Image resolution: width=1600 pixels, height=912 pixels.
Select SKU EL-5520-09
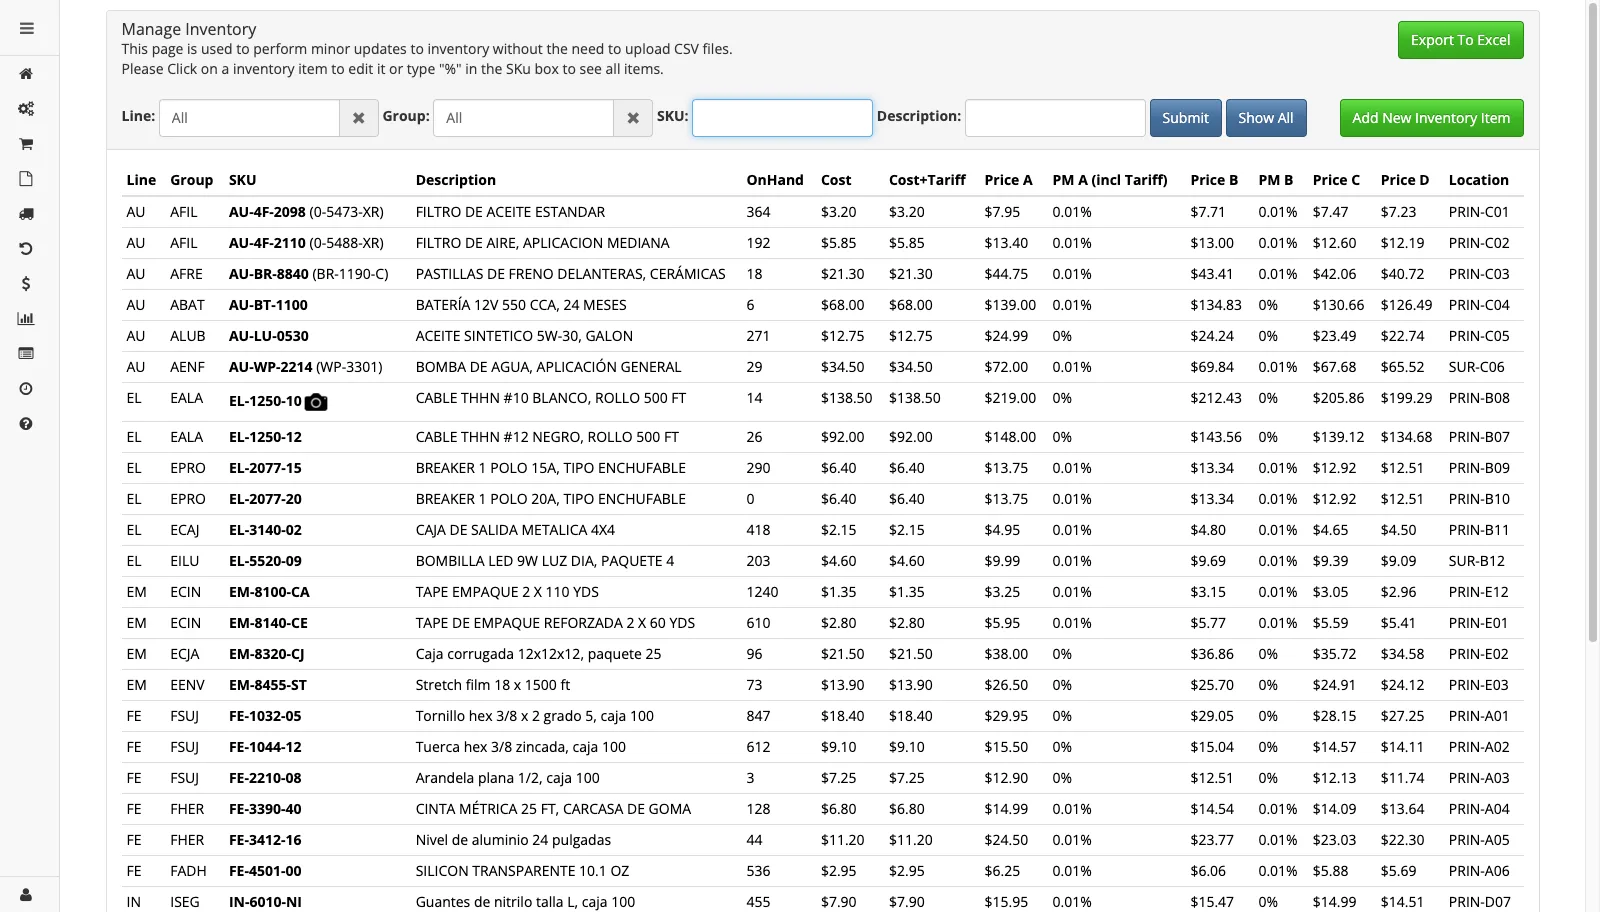265,561
